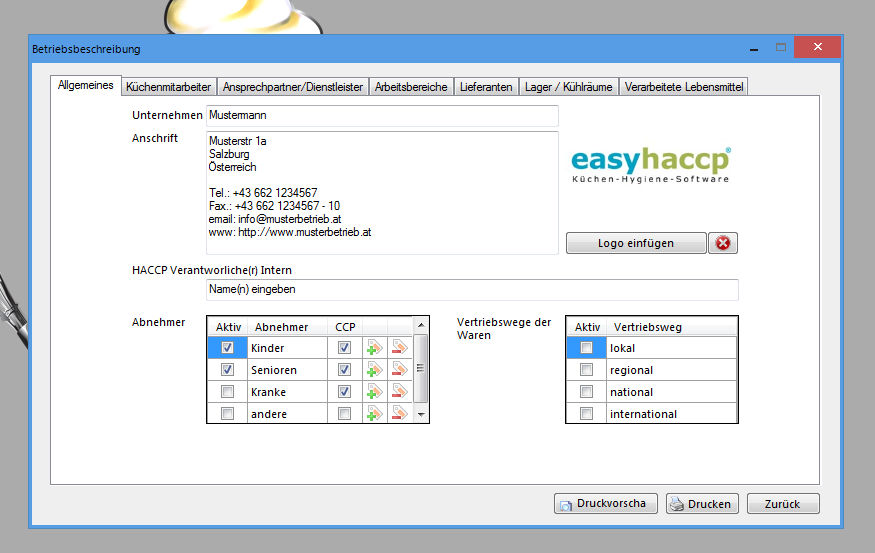Switch to the Arbeitsbereiche tab
The width and height of the screenshot is (875, 553).
point(411,87)
